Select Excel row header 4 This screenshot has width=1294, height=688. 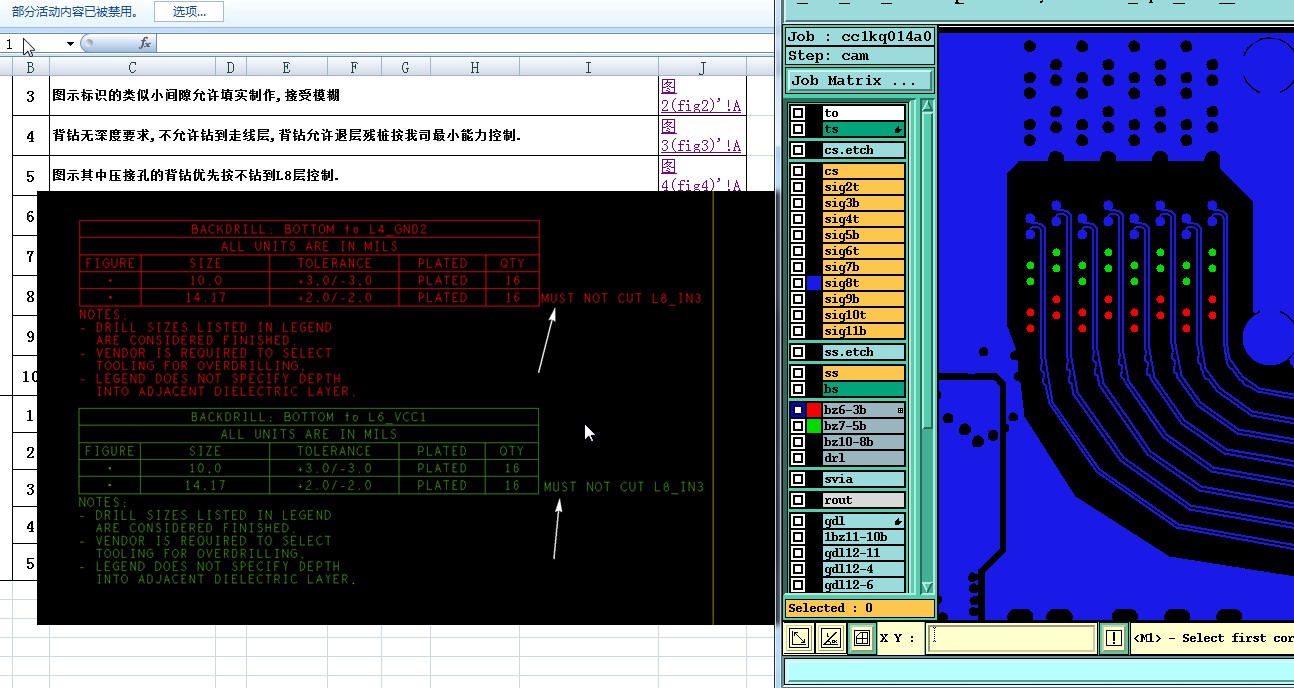pyautogui.click(x=30, y=136)
